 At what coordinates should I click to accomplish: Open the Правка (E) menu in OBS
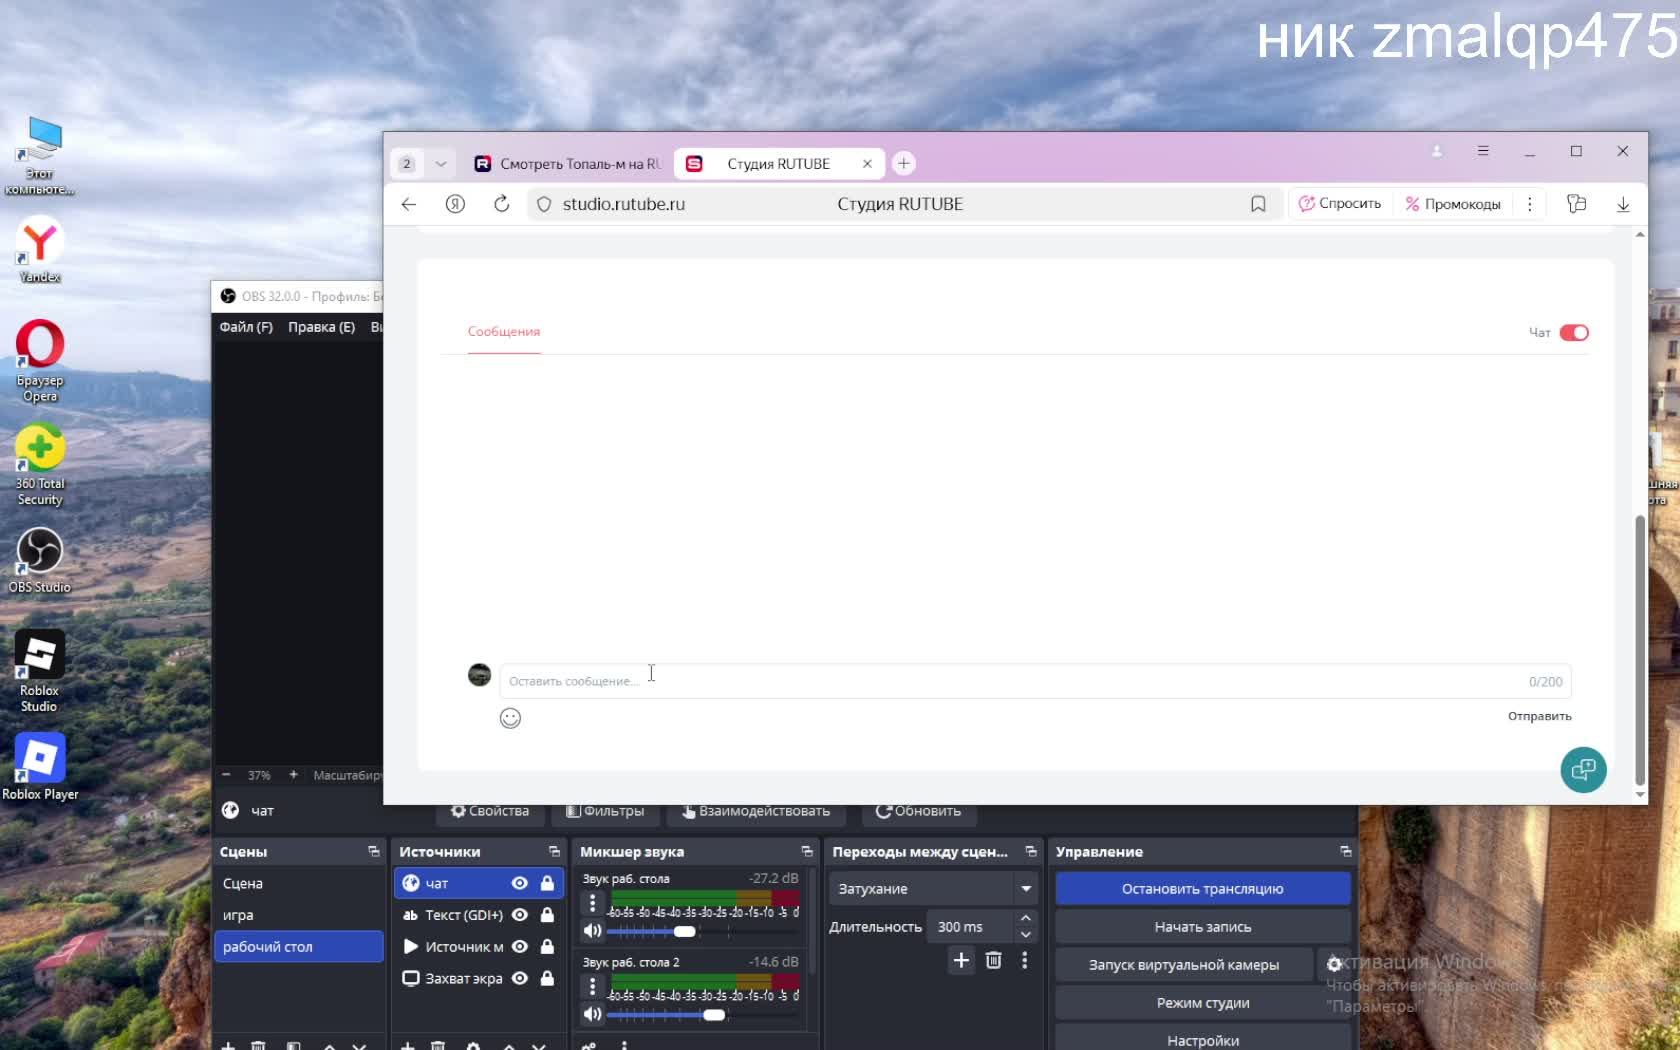[x=321, y=327]
